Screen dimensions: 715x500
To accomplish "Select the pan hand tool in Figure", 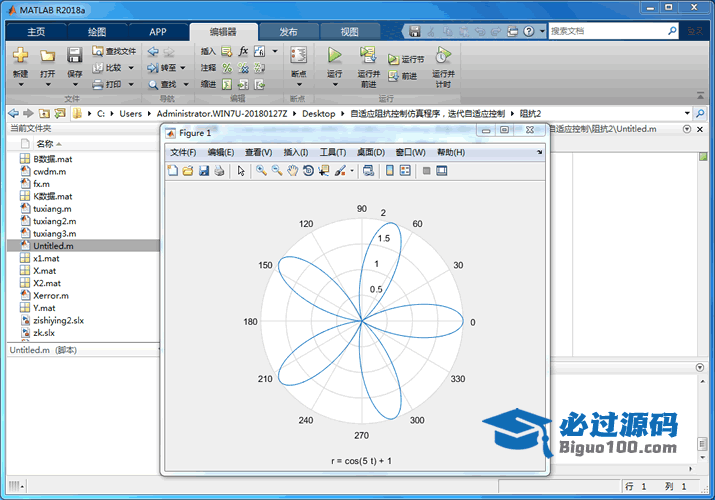I will [x=292, y=171].
